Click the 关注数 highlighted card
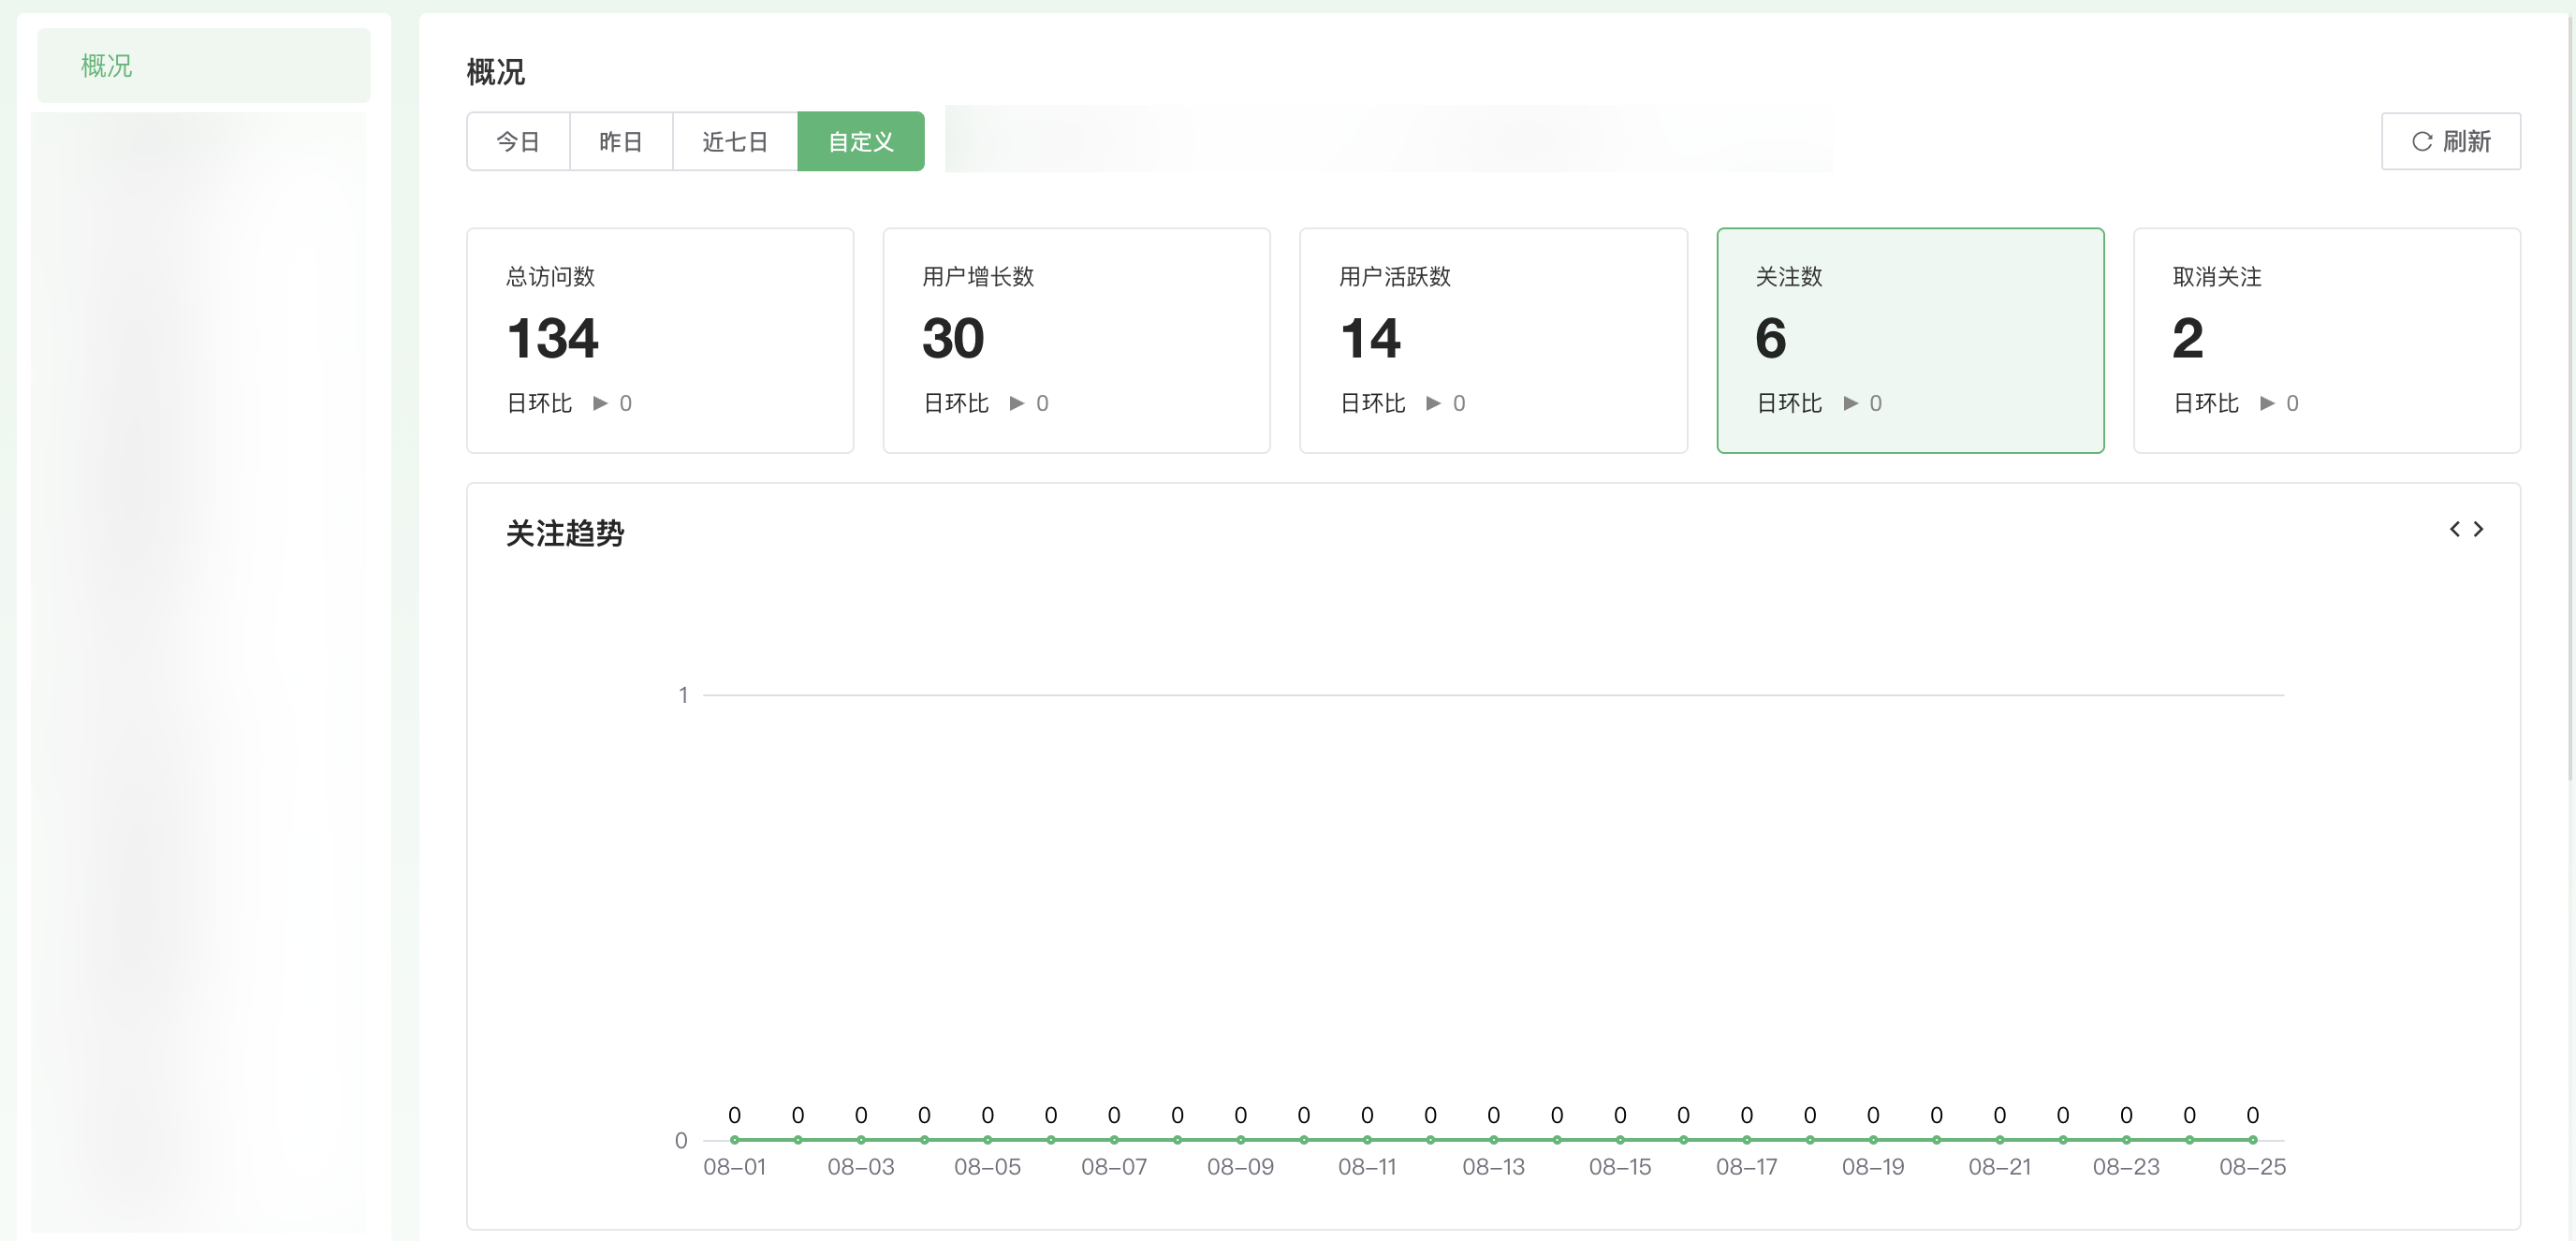Screen dimensions: 2576x1241 tap(1910, 340)
